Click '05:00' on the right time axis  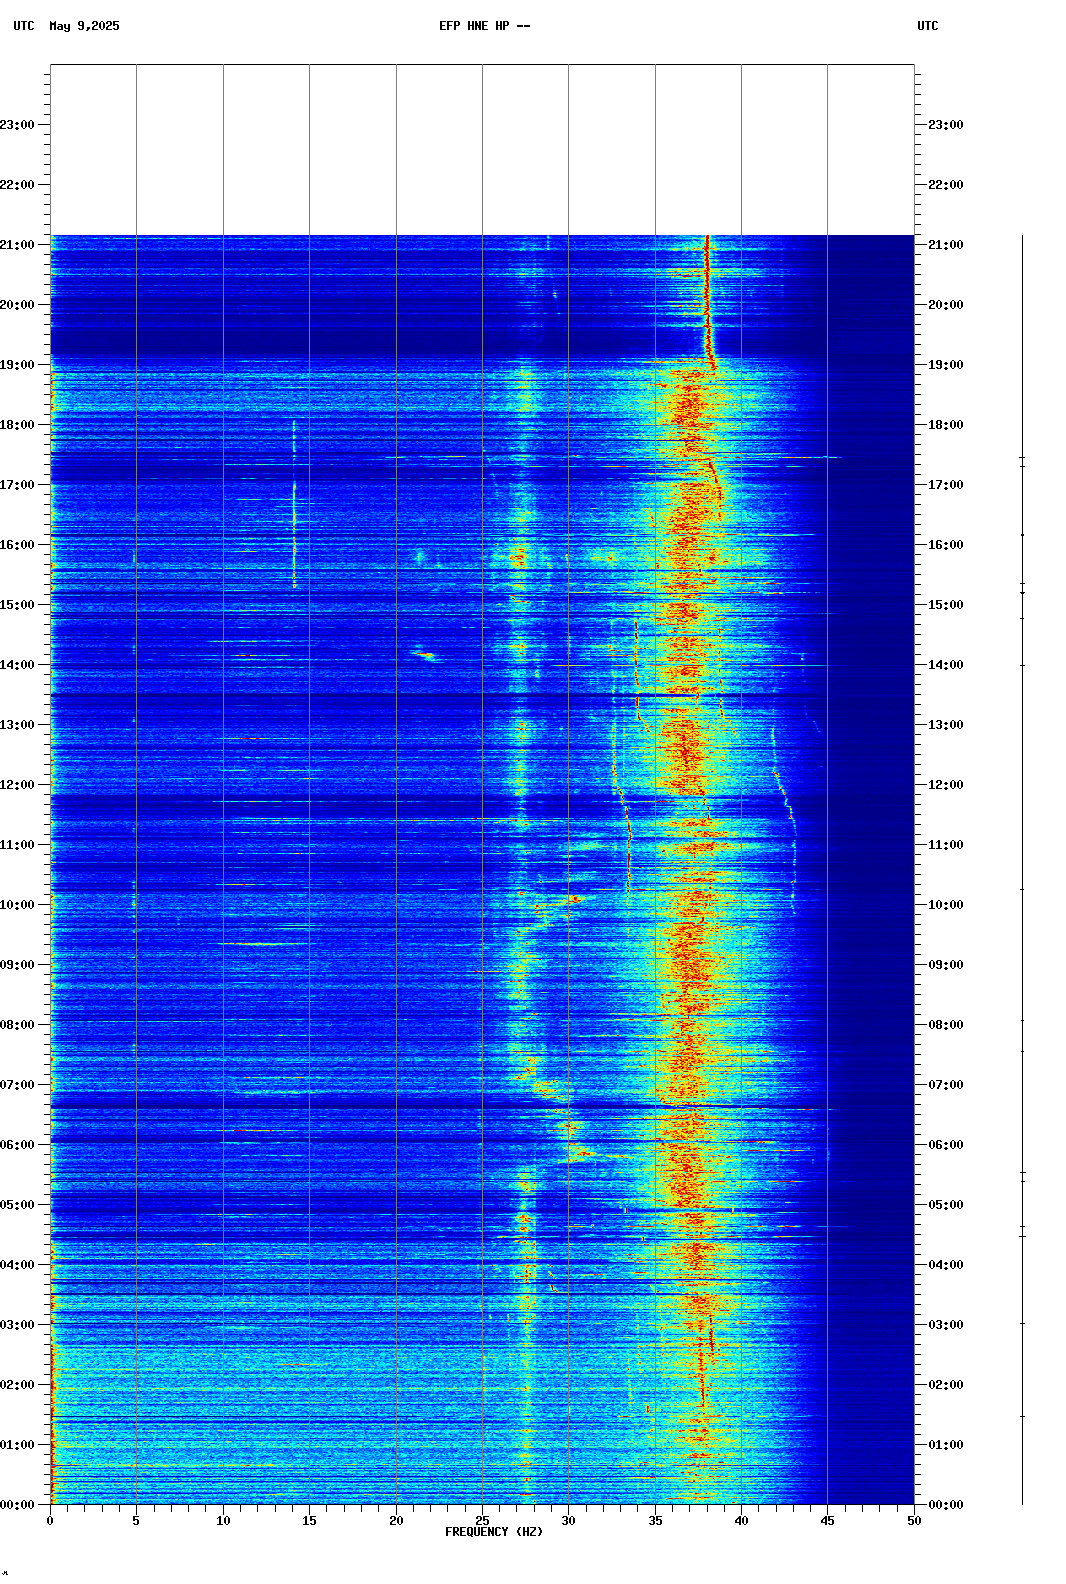click(x=946, y=1205)
